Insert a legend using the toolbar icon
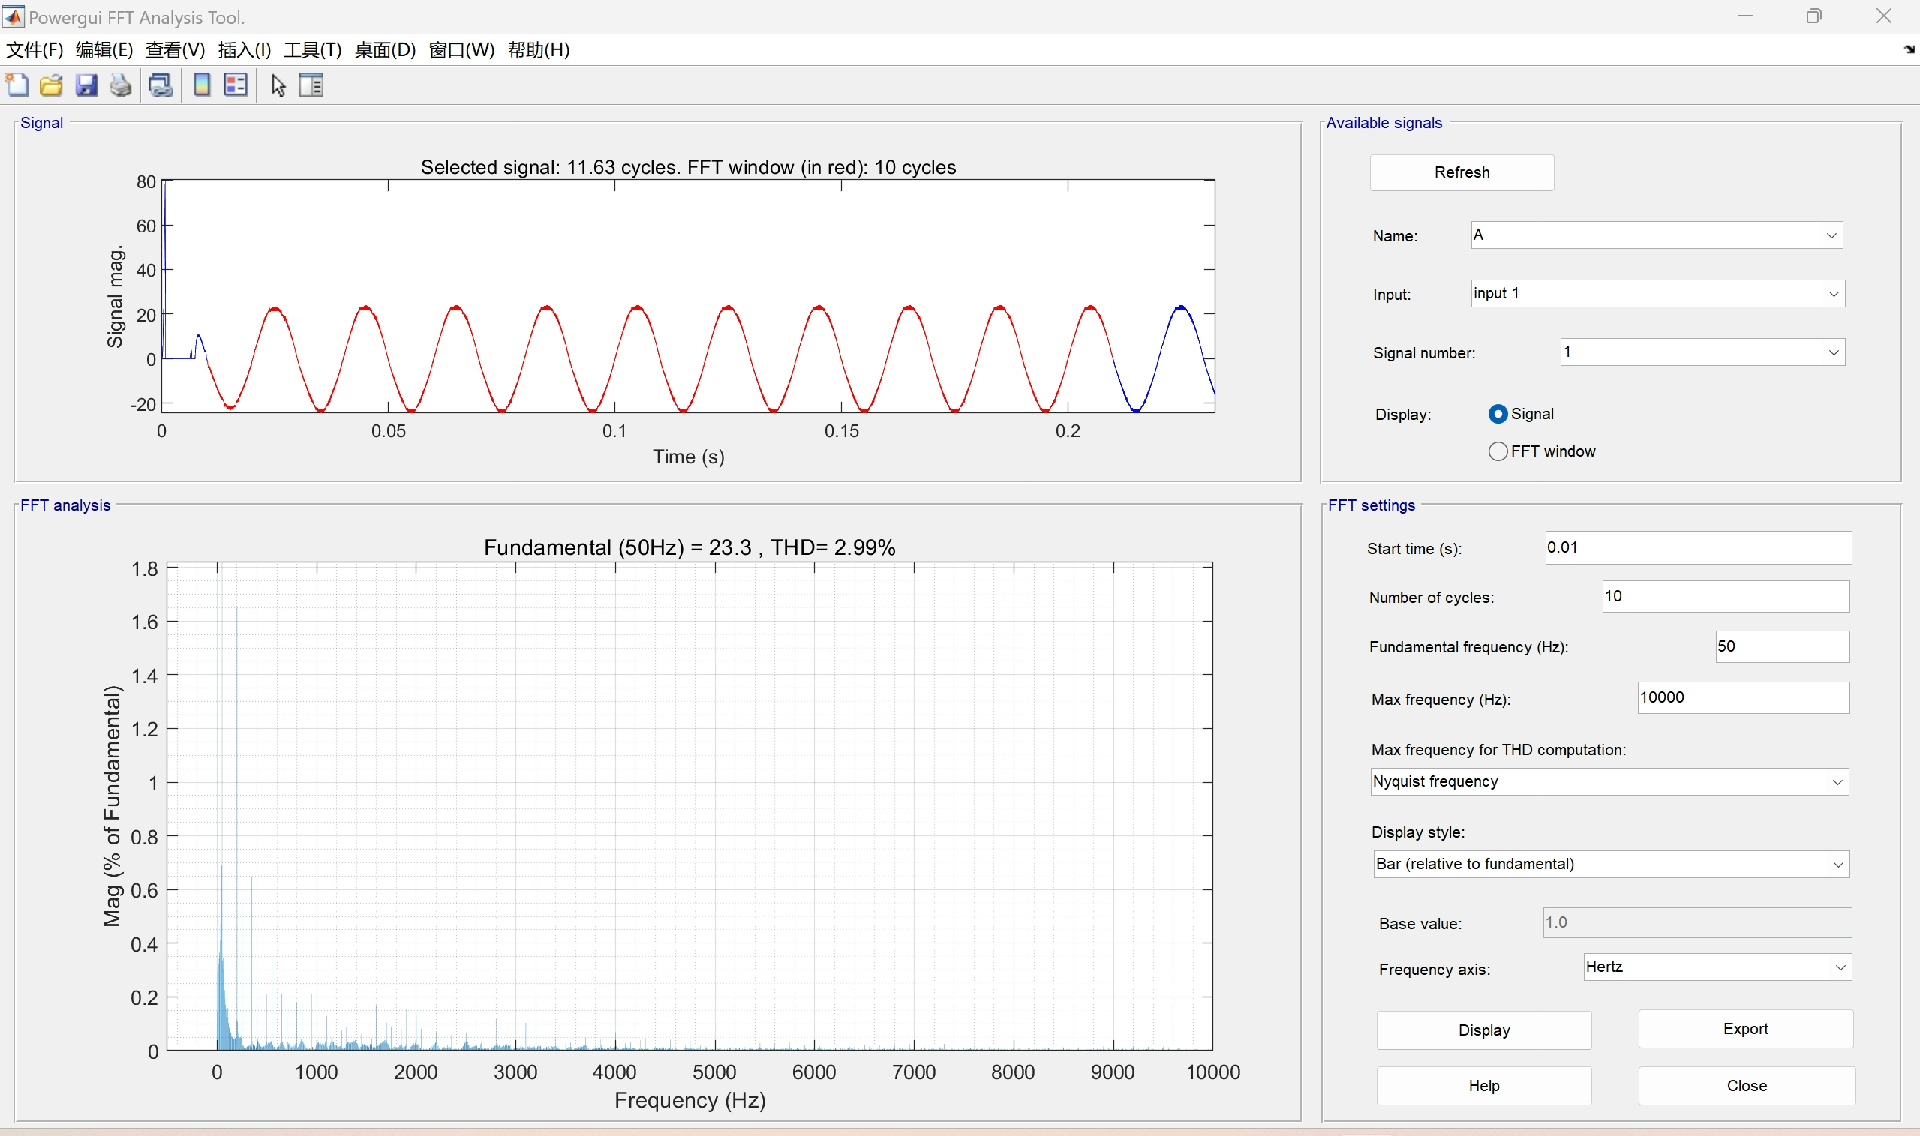The width and height of the screenshot is (1920, 1136). tap(236, 86)
